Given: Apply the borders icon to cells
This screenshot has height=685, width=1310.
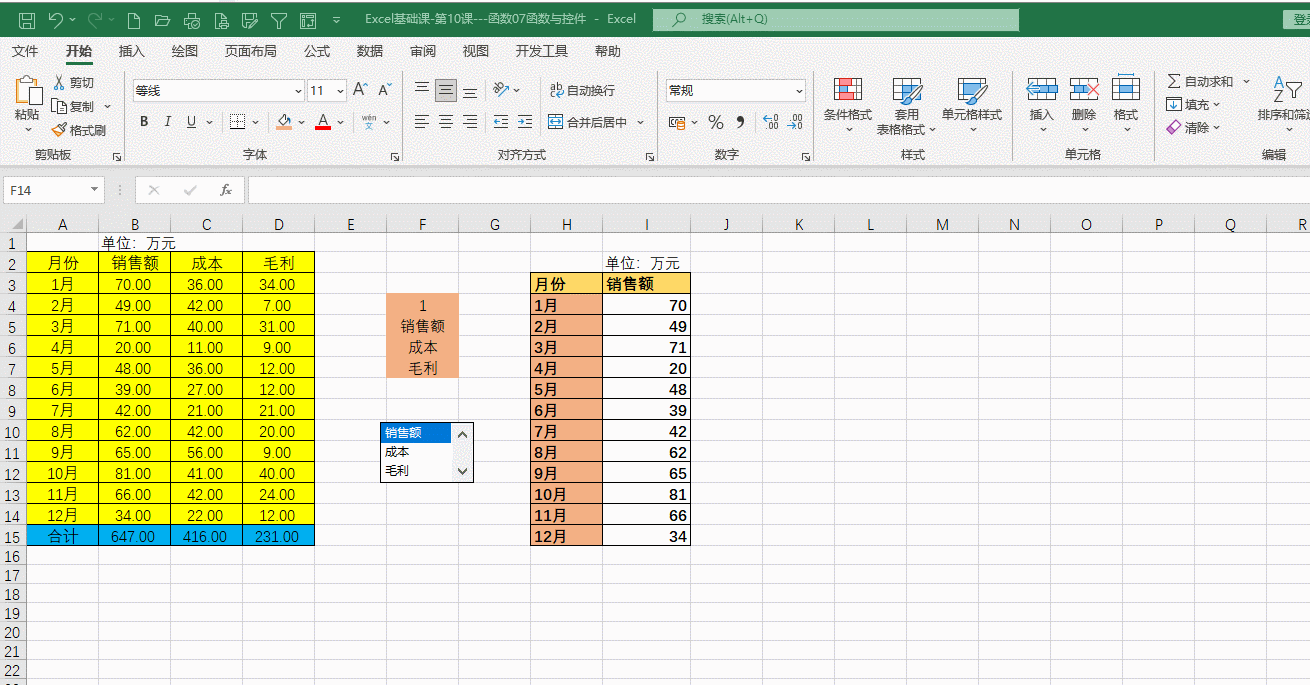Looking at the screenshot, I should 237,122.
